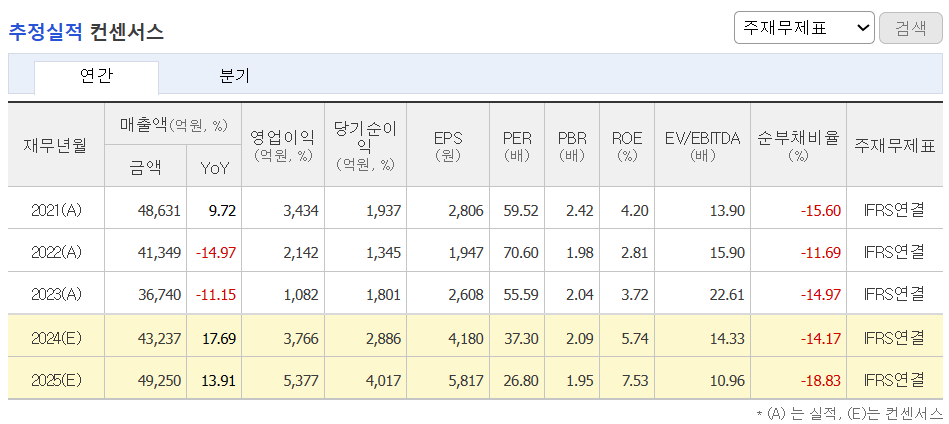The image size is (949, 424).
Task: Click operating profit value 1,082
Action: click(x=301, y=294)
